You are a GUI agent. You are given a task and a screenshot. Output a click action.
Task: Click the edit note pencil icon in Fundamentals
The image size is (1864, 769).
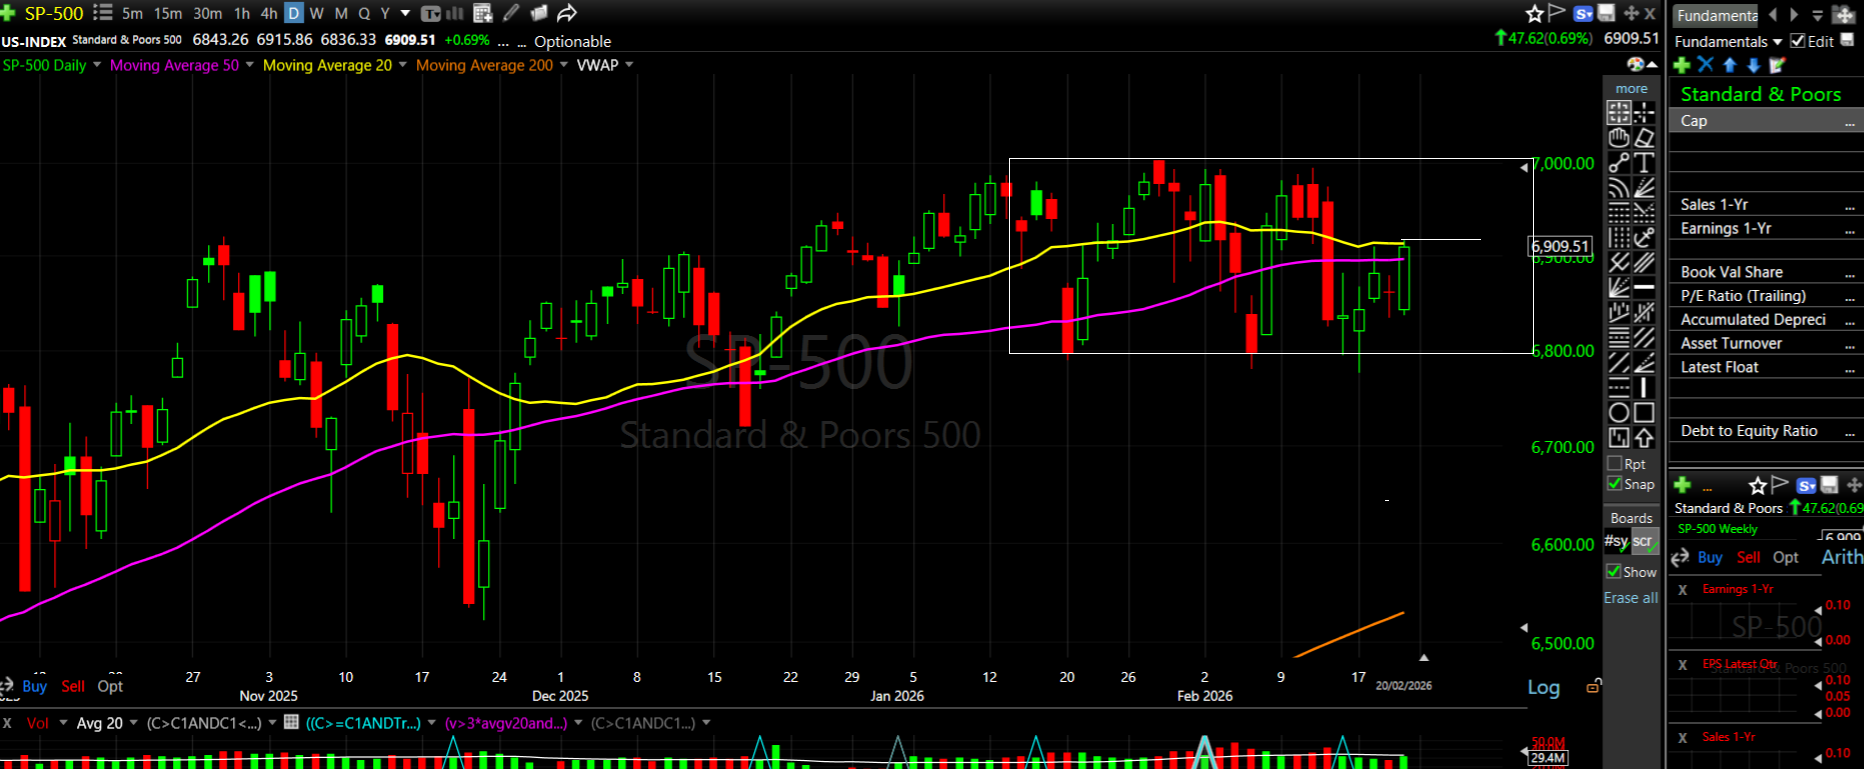[x=1777, y=65]
